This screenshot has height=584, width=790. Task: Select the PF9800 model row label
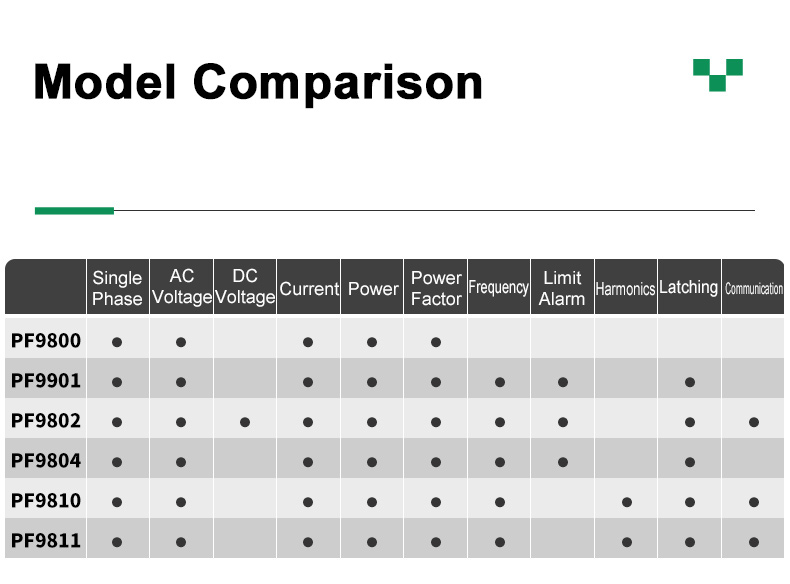pos(46,341)
